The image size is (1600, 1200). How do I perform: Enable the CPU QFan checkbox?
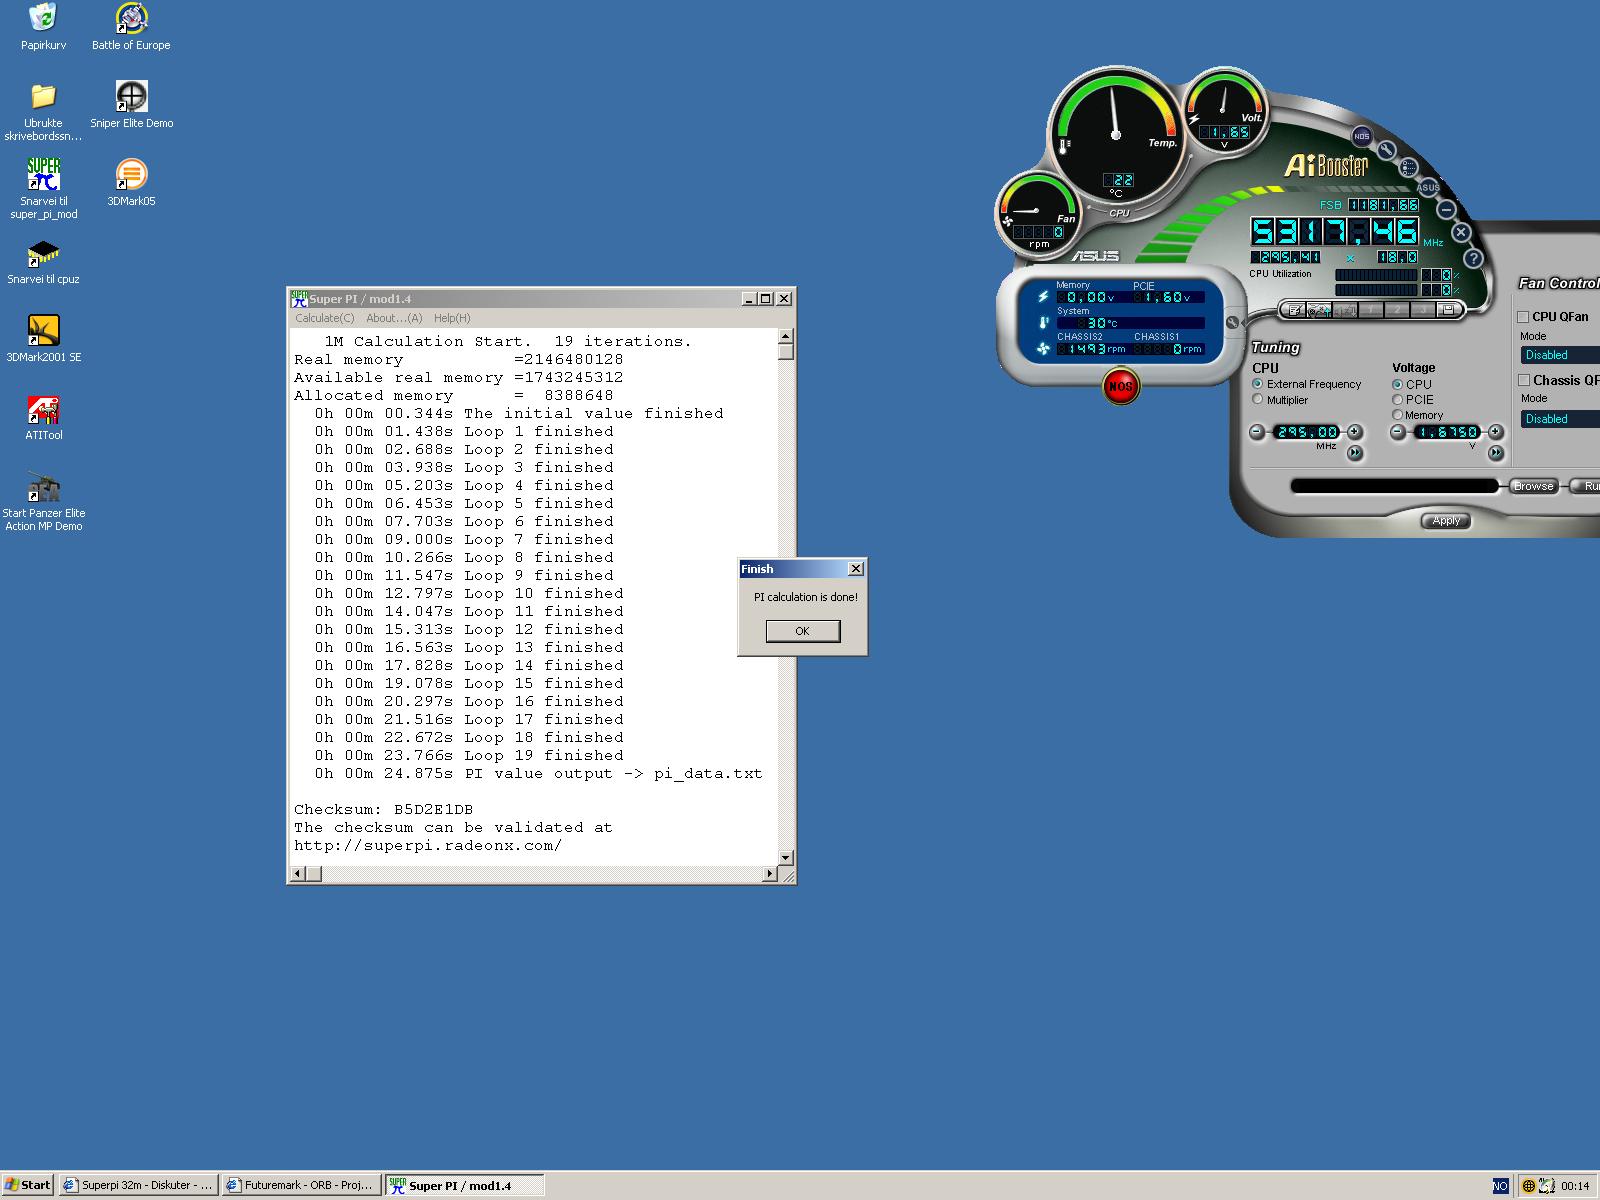tap(1524, 317)
